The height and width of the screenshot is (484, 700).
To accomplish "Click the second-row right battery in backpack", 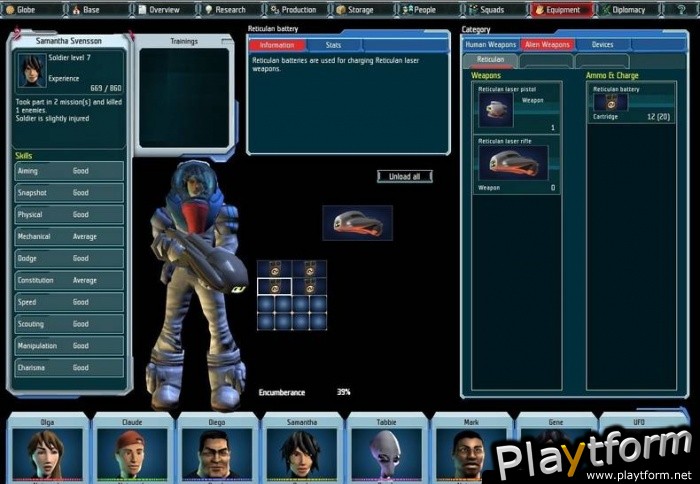I will coord(309,287).
